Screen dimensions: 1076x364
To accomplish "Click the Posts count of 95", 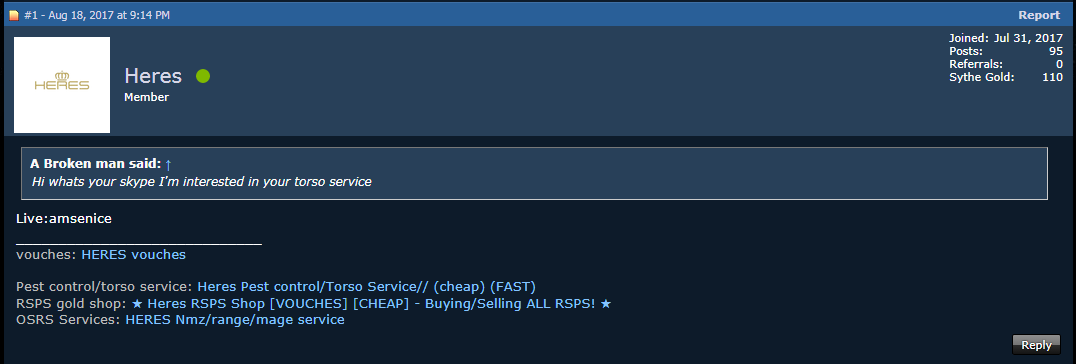I will [1006, 52].
